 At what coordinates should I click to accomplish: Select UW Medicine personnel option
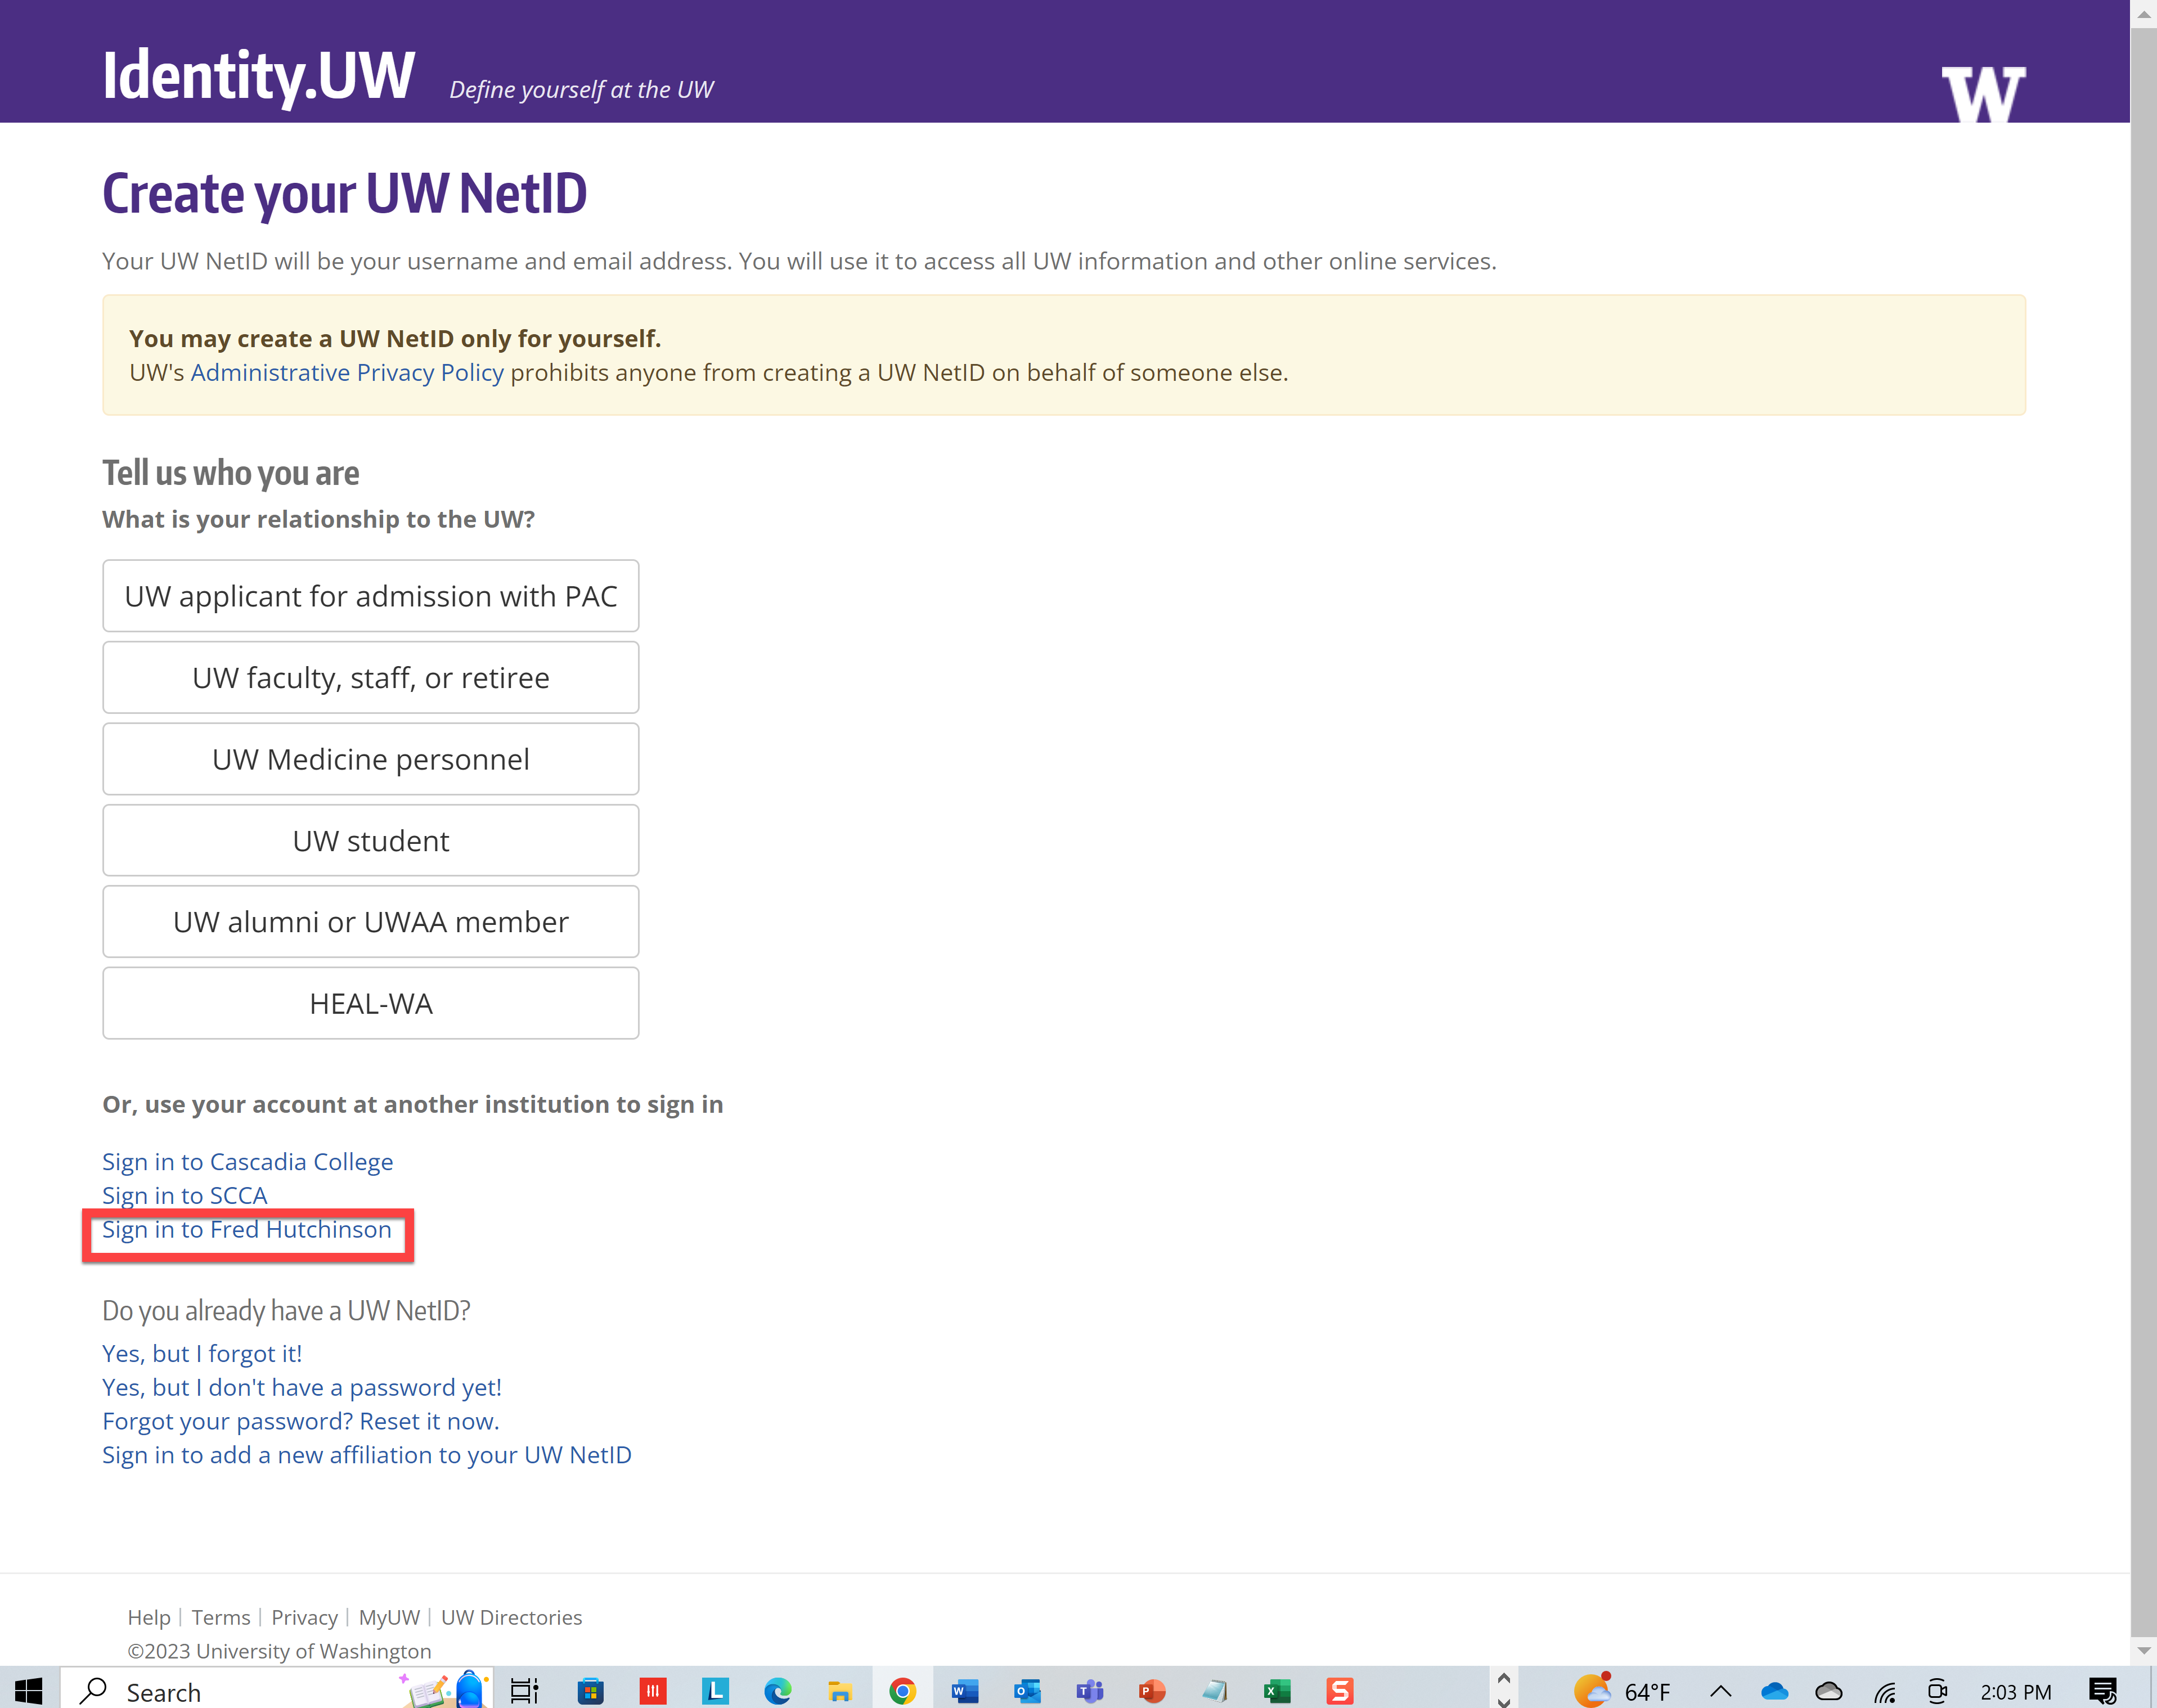click(370, 759)
